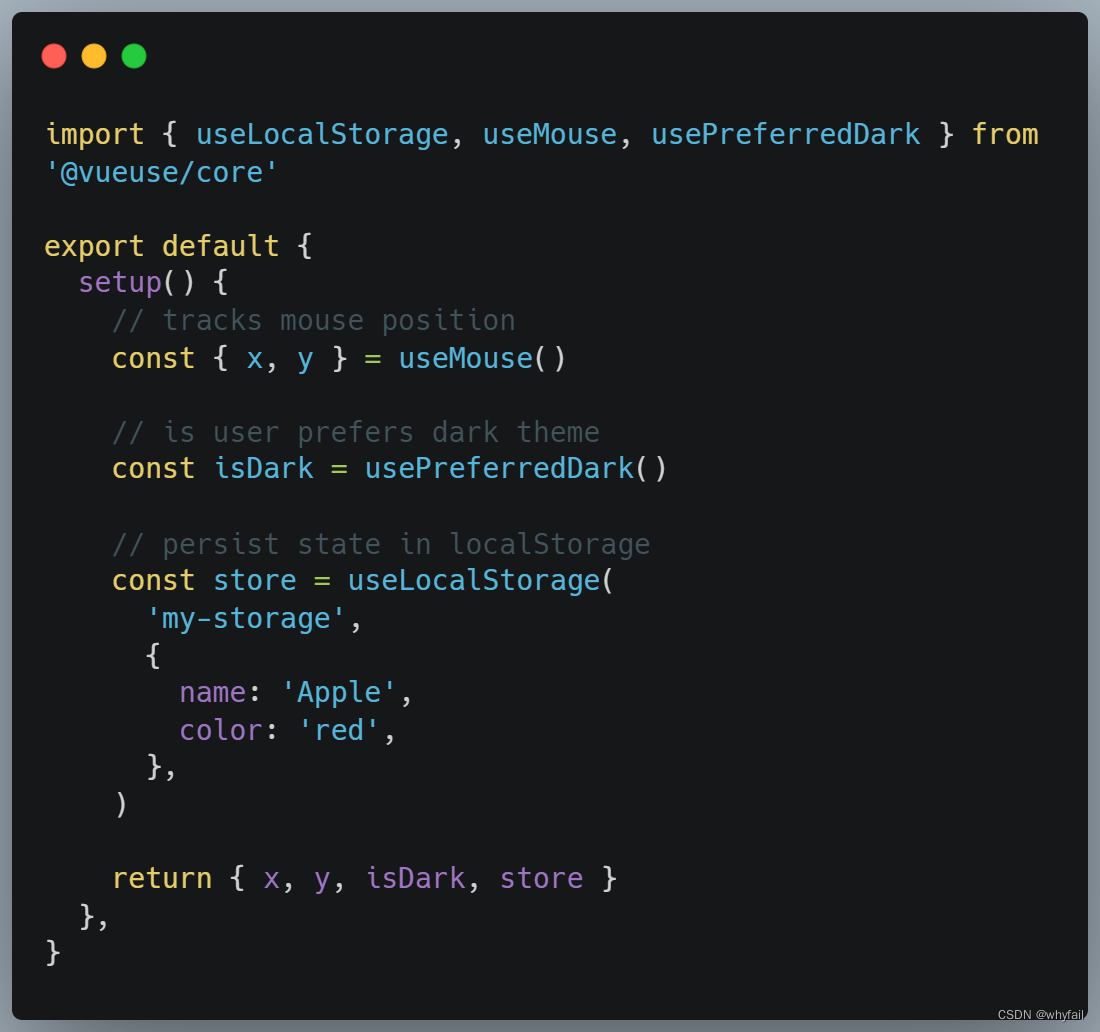Viewport: 1100px width, 1032px height.
Task: Click the 'my-storage' string
Action: coord(246,619)
